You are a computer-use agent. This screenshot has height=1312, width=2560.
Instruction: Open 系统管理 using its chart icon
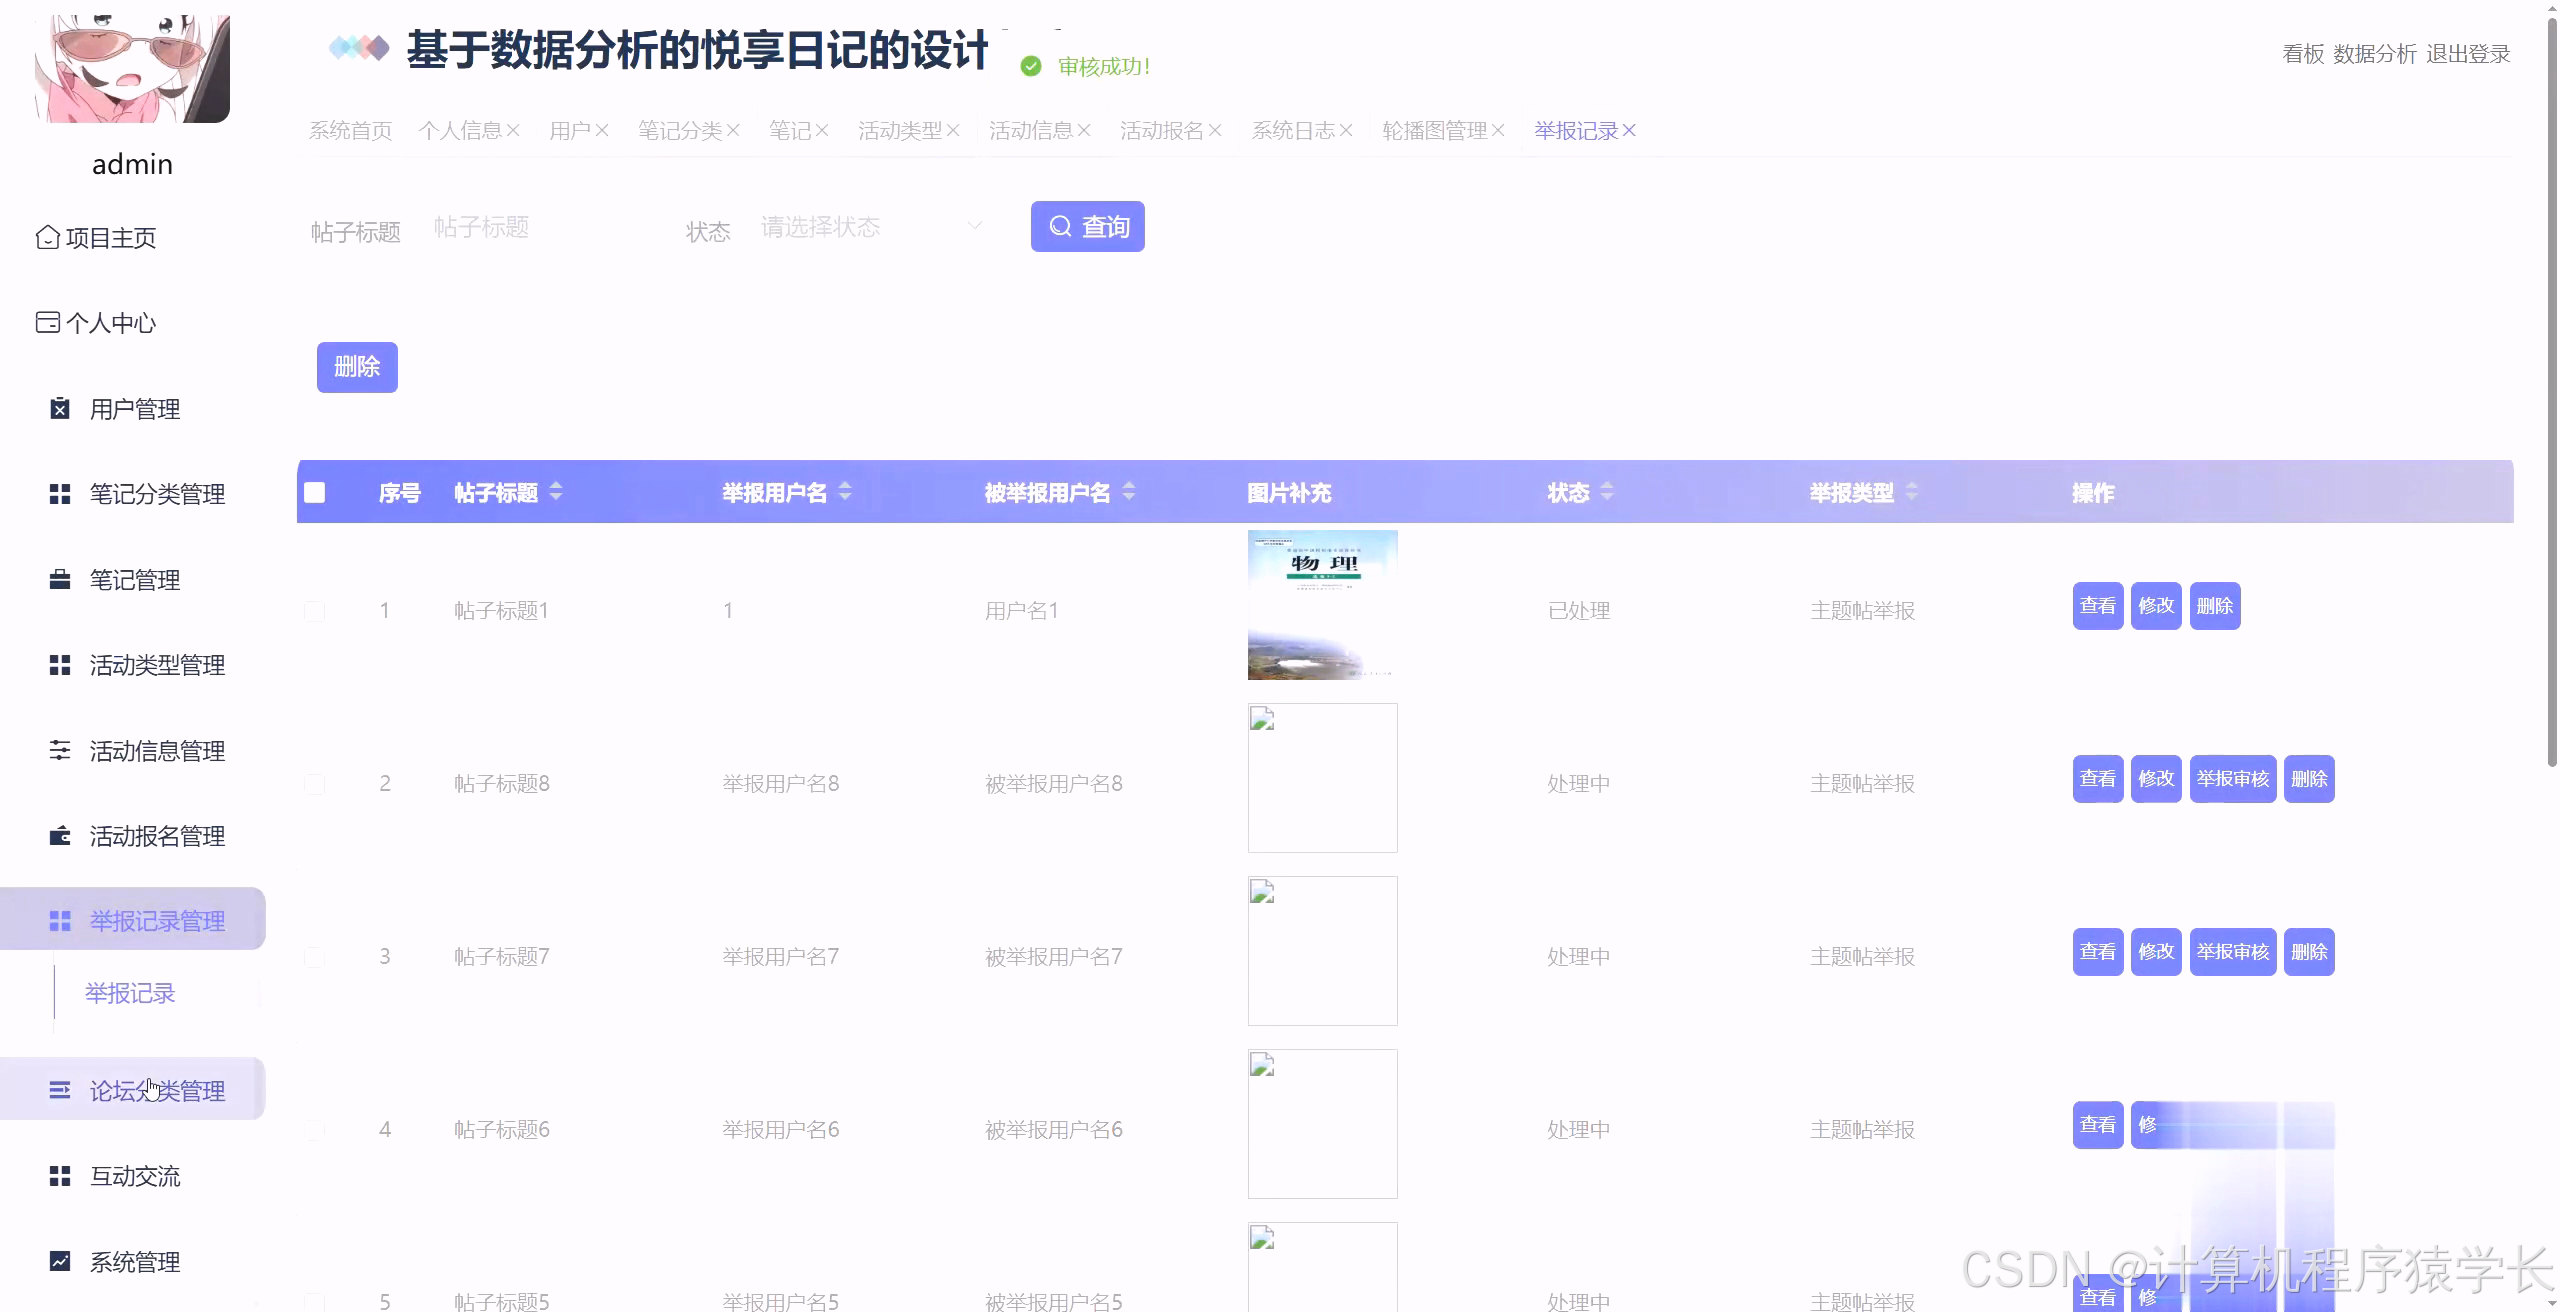(59, 1262)
